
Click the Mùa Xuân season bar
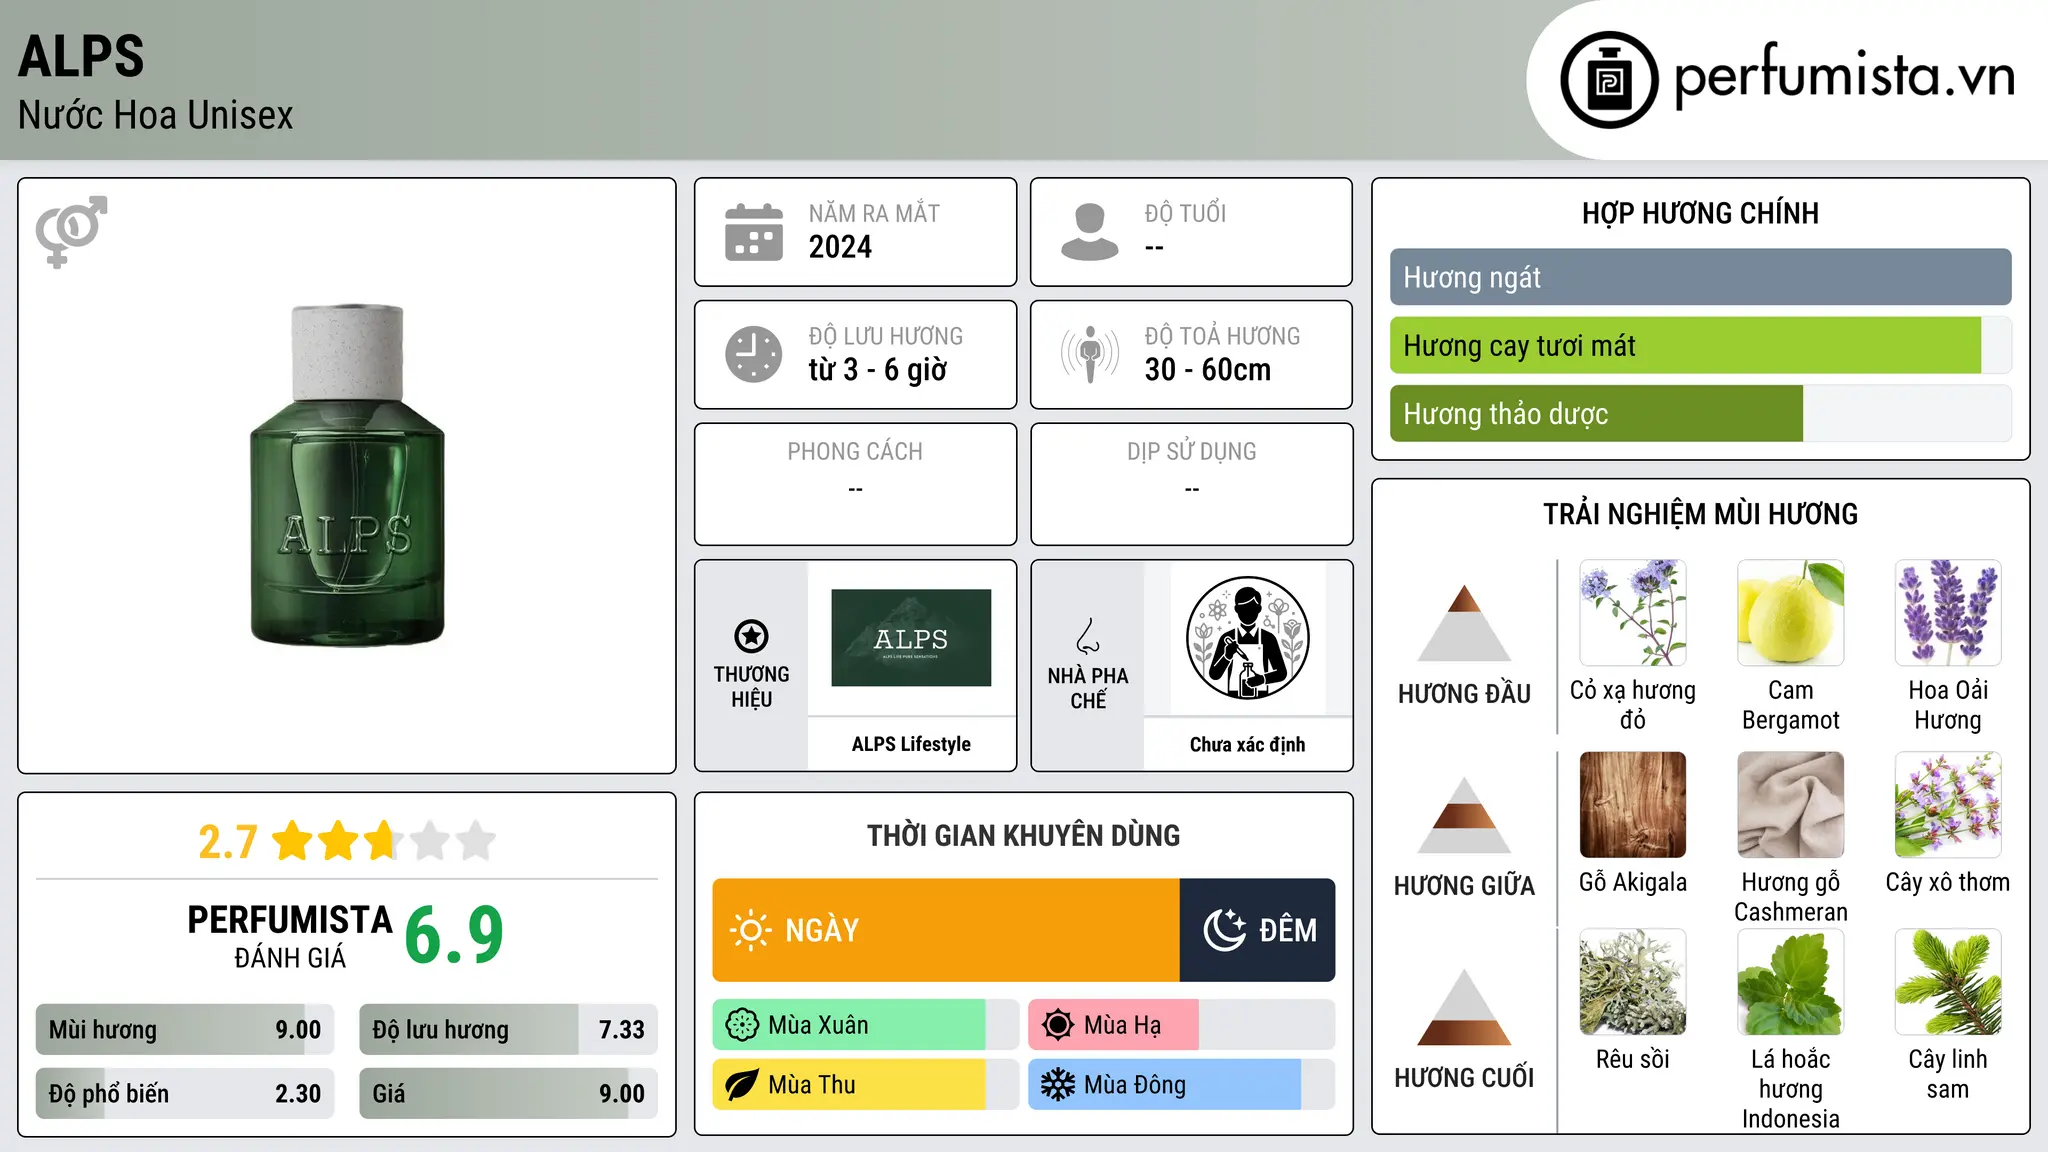tap(865, 1025)
